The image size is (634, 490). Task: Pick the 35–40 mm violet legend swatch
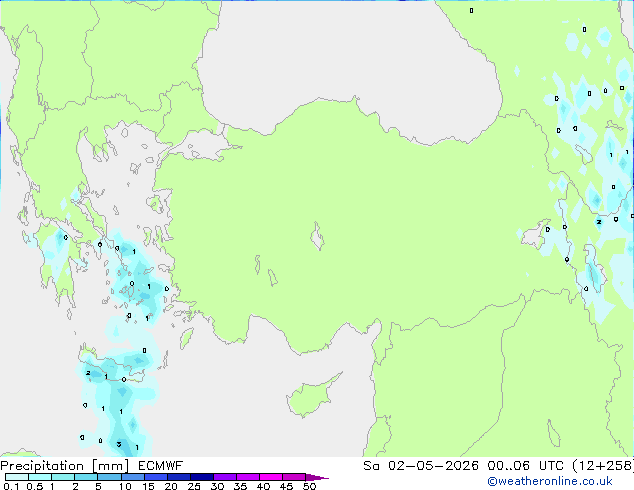[247, 477]
